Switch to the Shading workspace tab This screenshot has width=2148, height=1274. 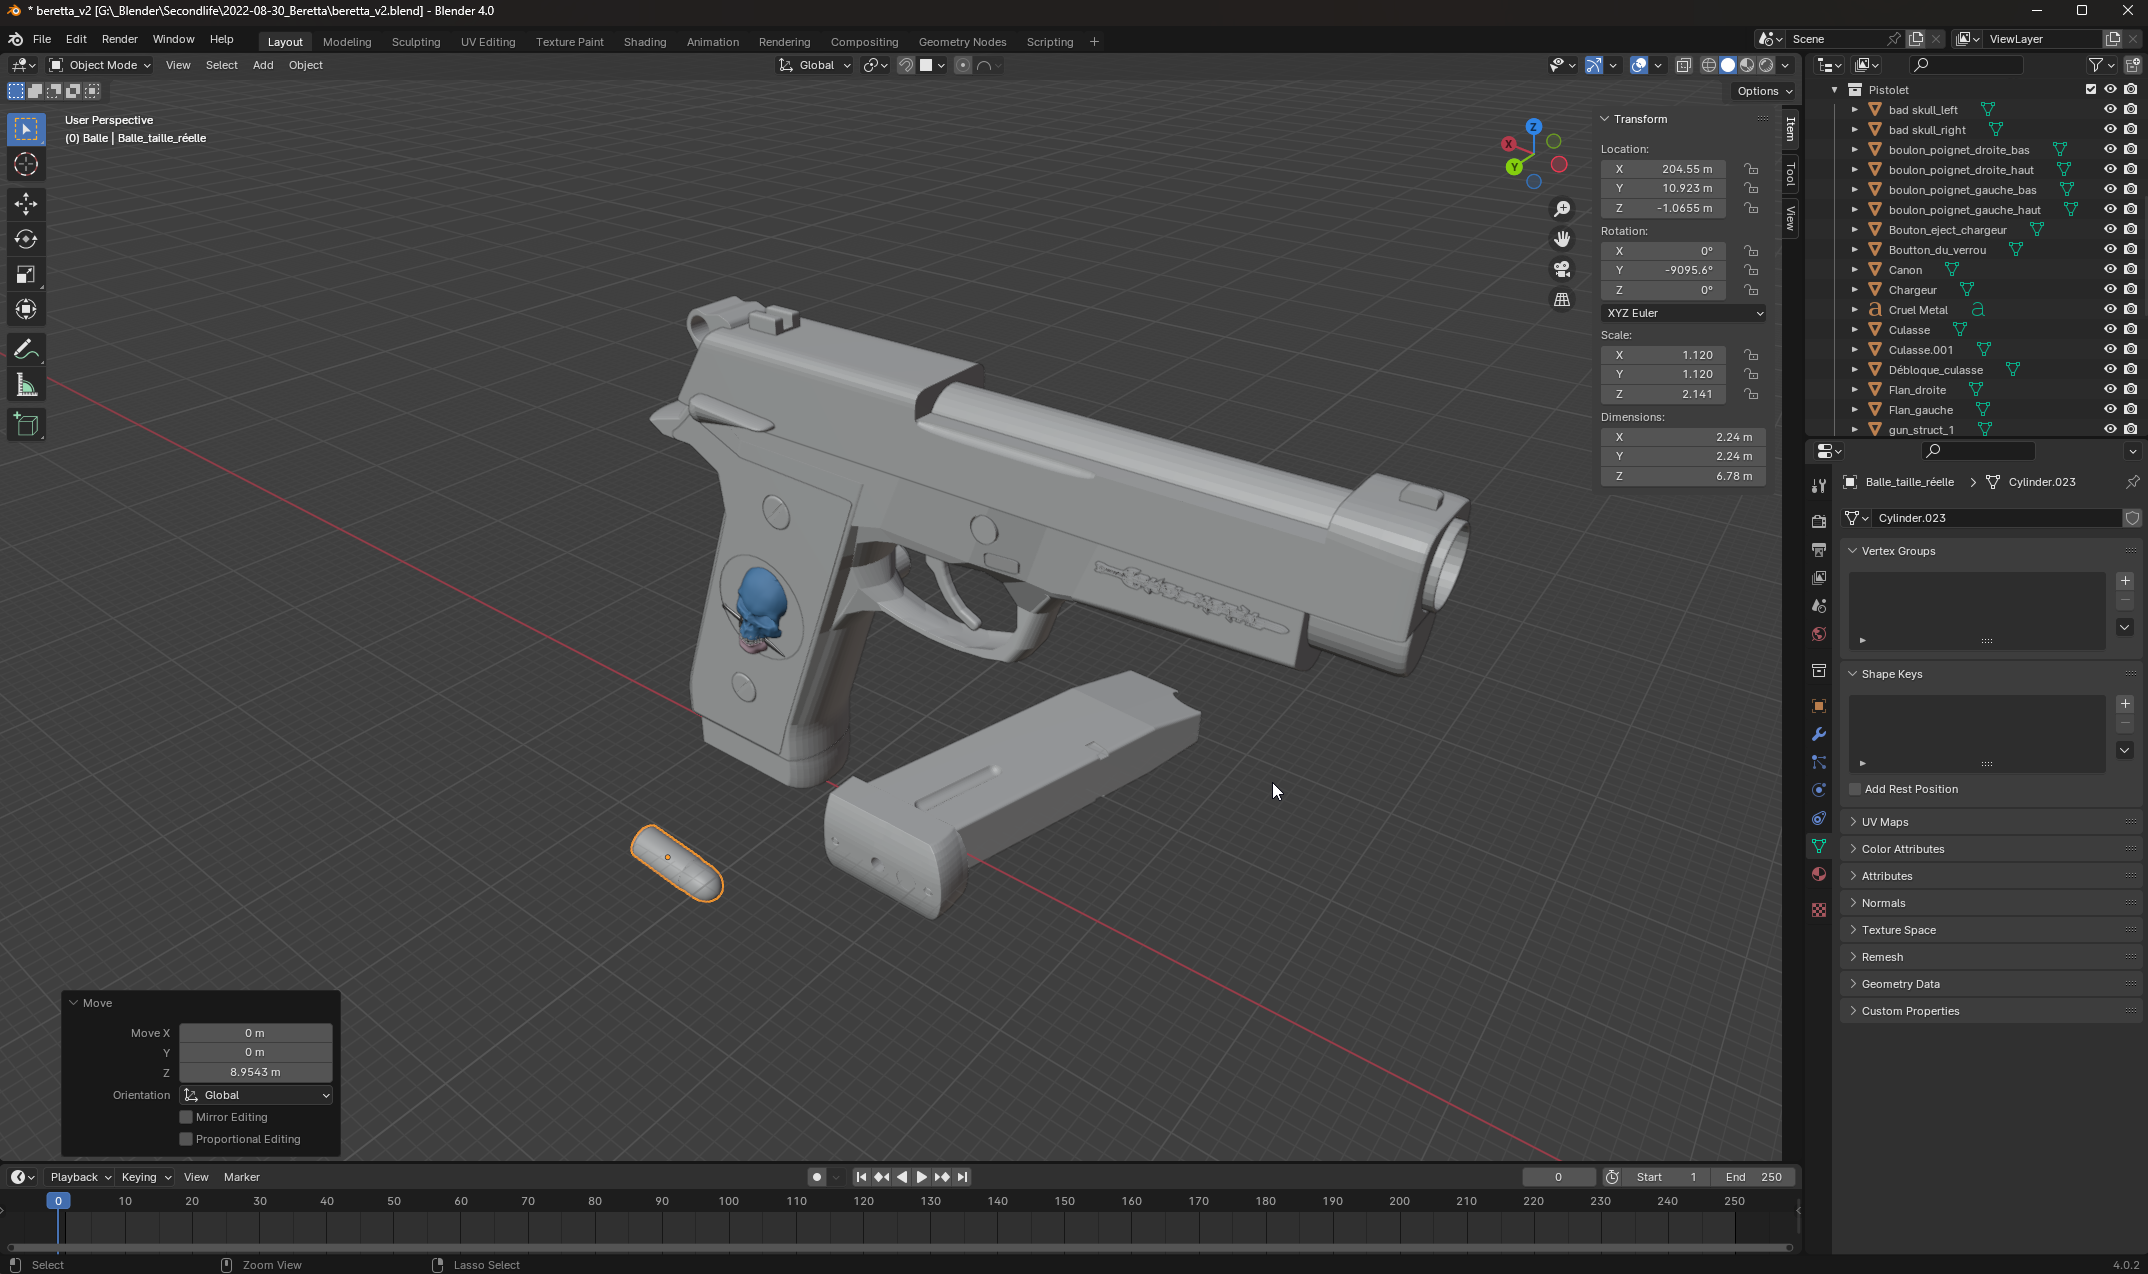pos(645,42)
